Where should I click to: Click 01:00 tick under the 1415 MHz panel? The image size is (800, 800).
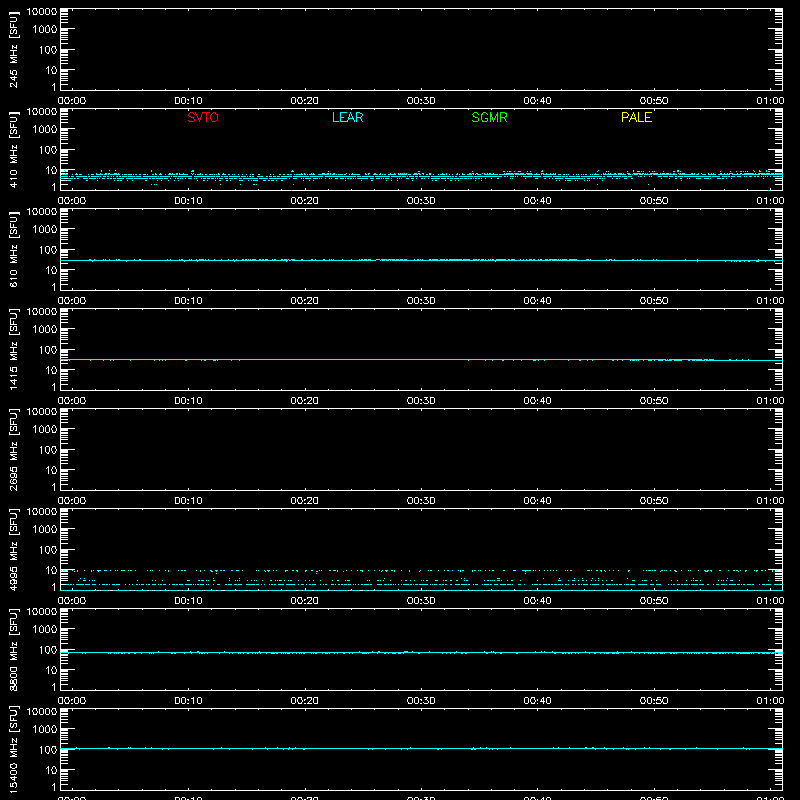[x=770, y=401]
